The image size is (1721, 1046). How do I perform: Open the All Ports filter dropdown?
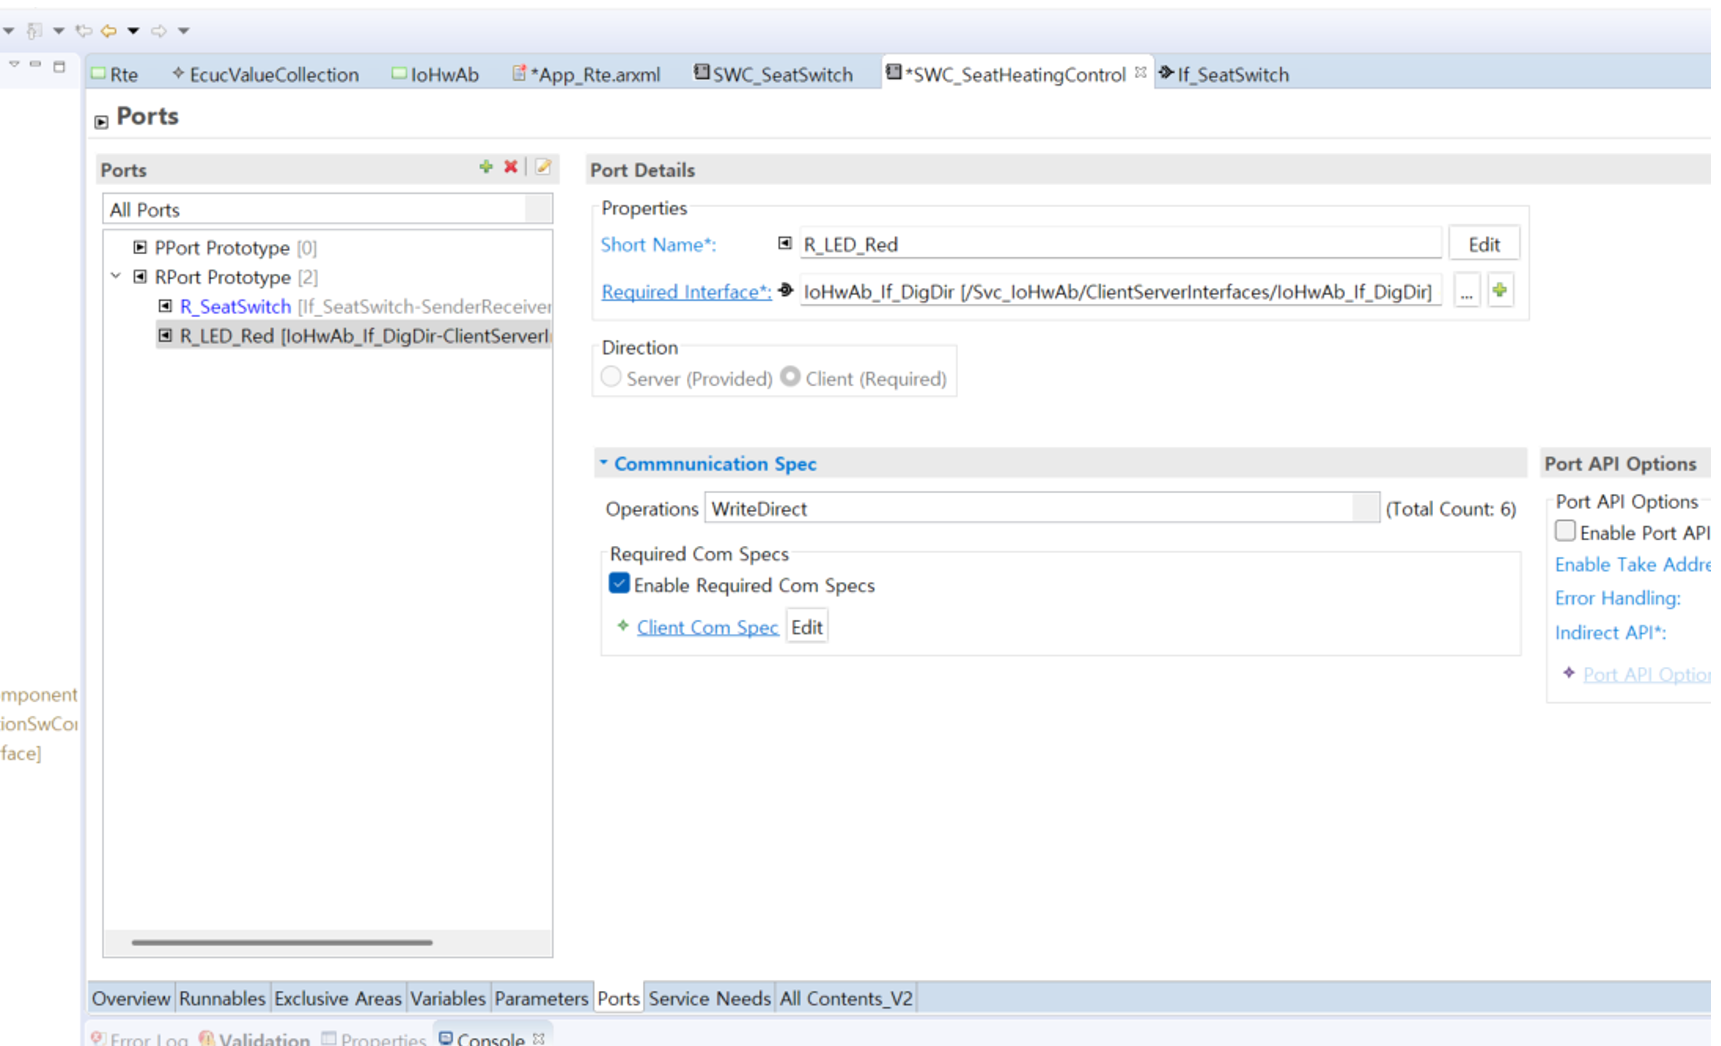pyautogui.click(x=538, y=209)
